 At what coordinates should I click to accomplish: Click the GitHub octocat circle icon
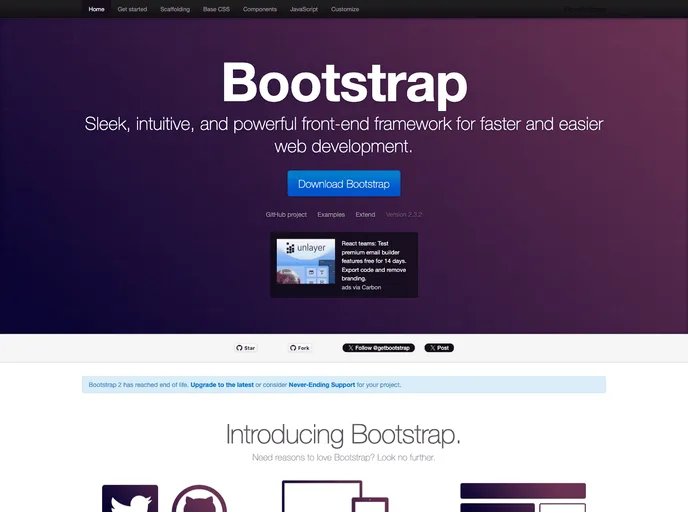(x=199, y=498)
